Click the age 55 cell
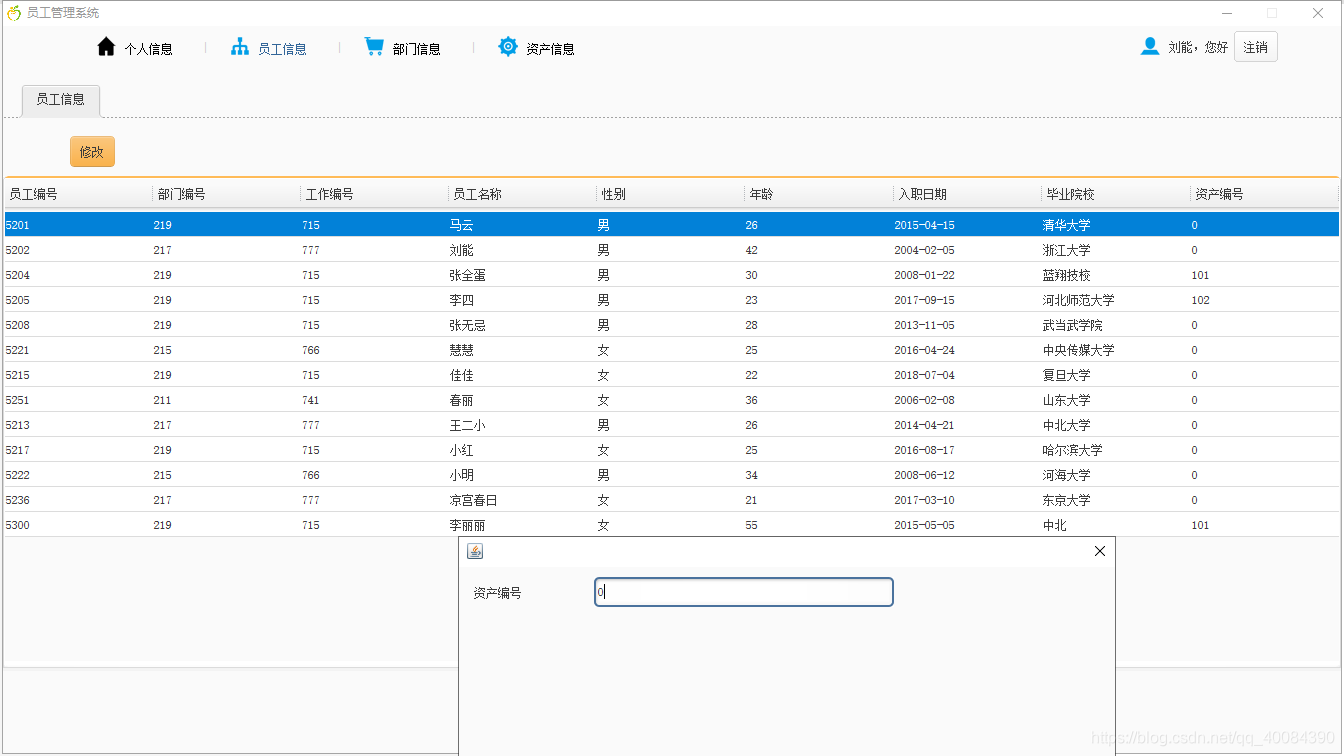 (x=819, y=525)
